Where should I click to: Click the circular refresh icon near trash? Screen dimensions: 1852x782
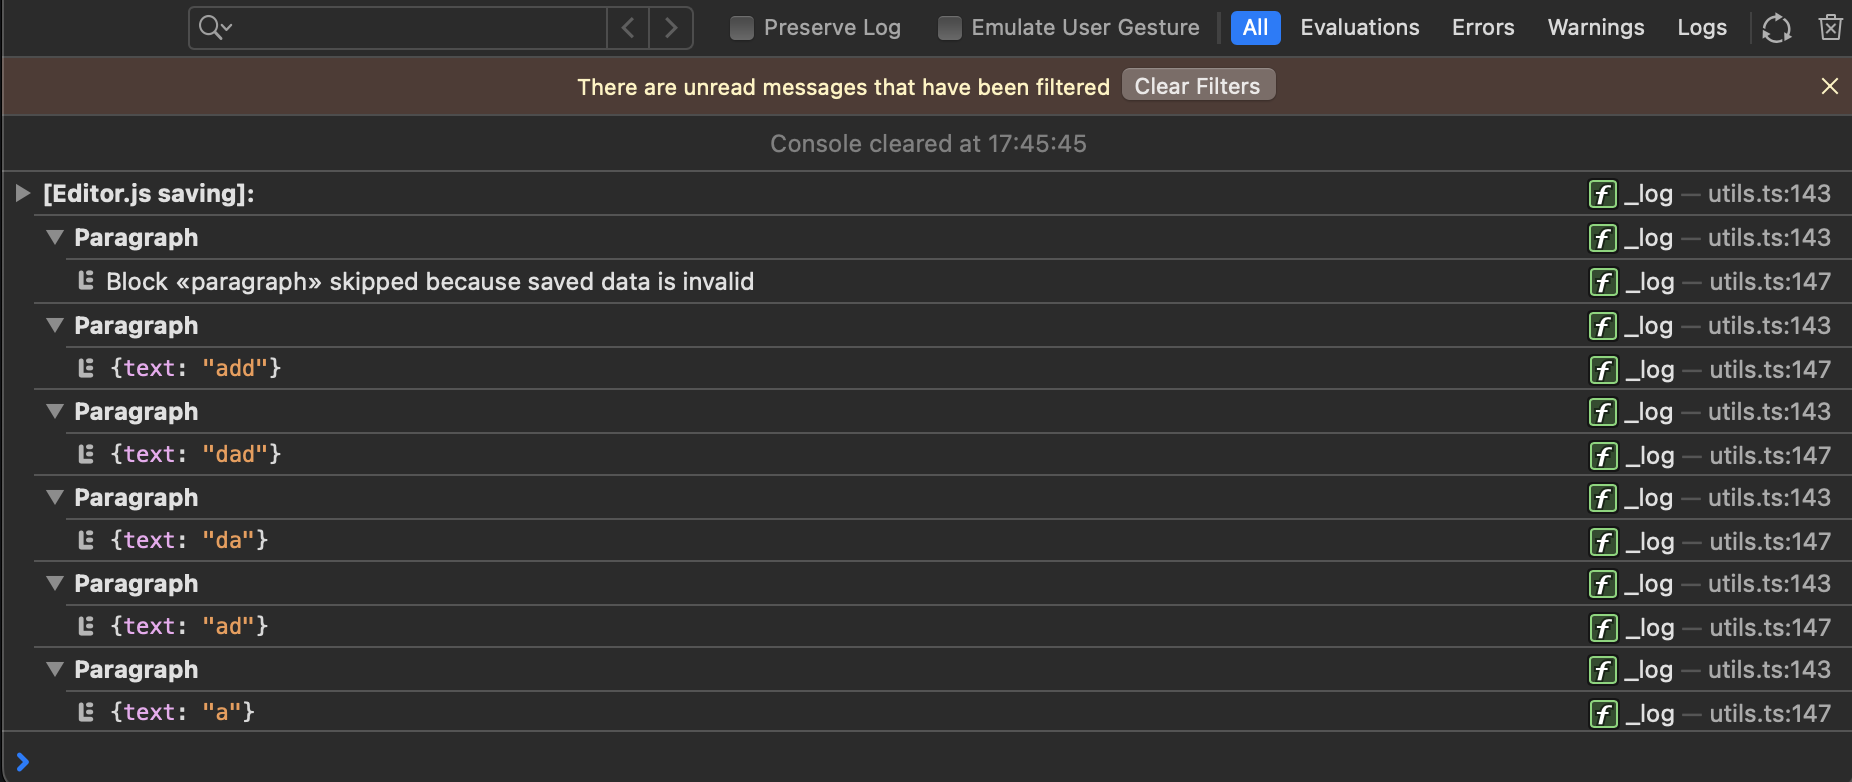point(1777,27)
